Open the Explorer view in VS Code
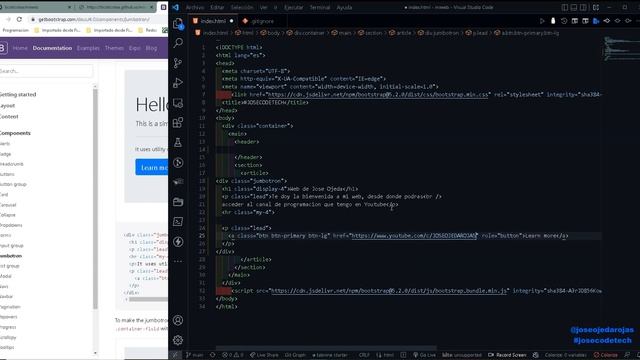Image resolution: width=640 pixels, height=360 pixels. click(x=178, y=24)
